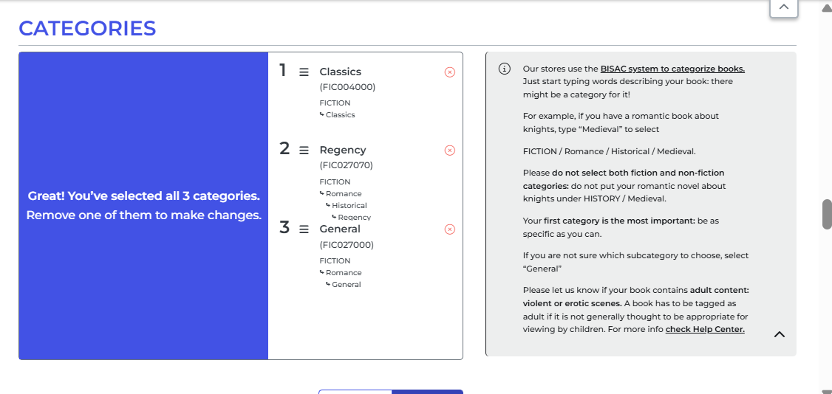Click the scrollbar up arrow
Viewport: 832px width, 394px height.
[x=827, y=6]
